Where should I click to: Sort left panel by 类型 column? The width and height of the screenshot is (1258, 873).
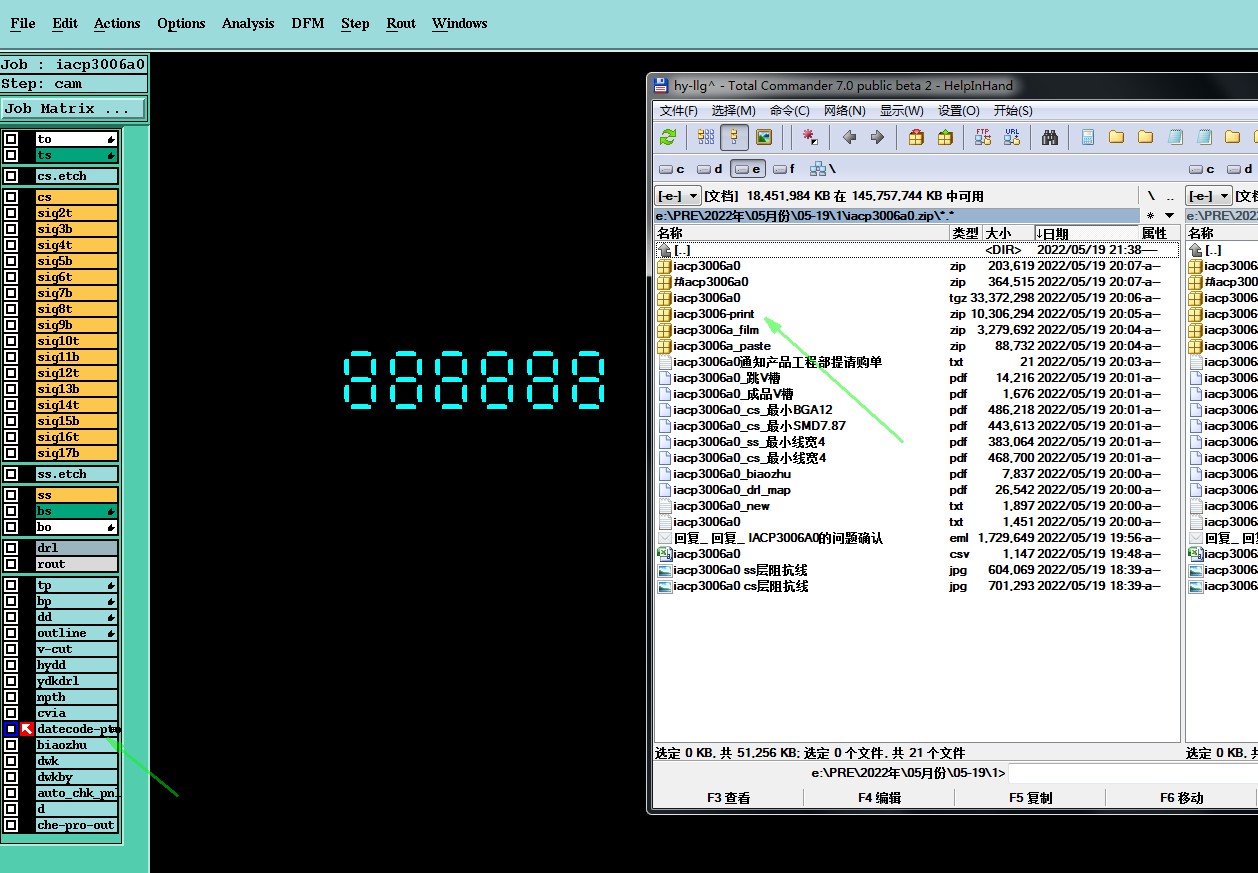click(x=965, y=233)
